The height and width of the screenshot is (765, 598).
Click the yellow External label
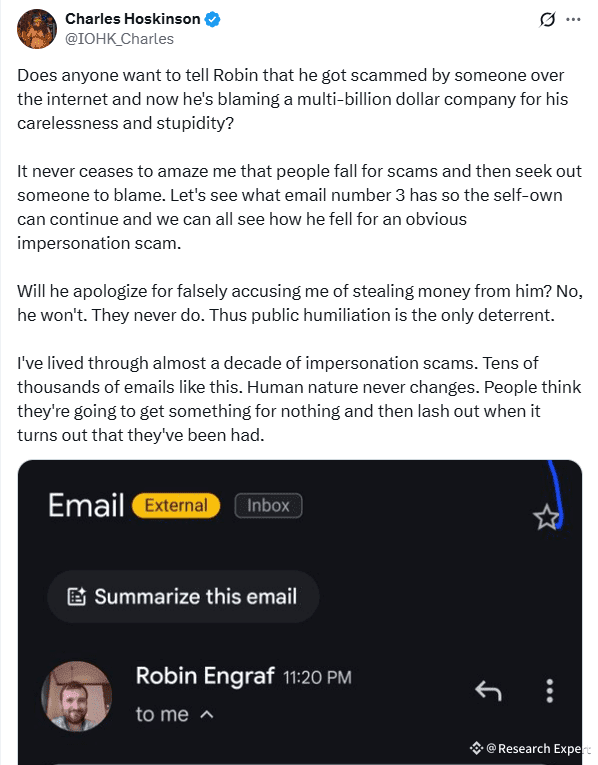tap(176, 505)
